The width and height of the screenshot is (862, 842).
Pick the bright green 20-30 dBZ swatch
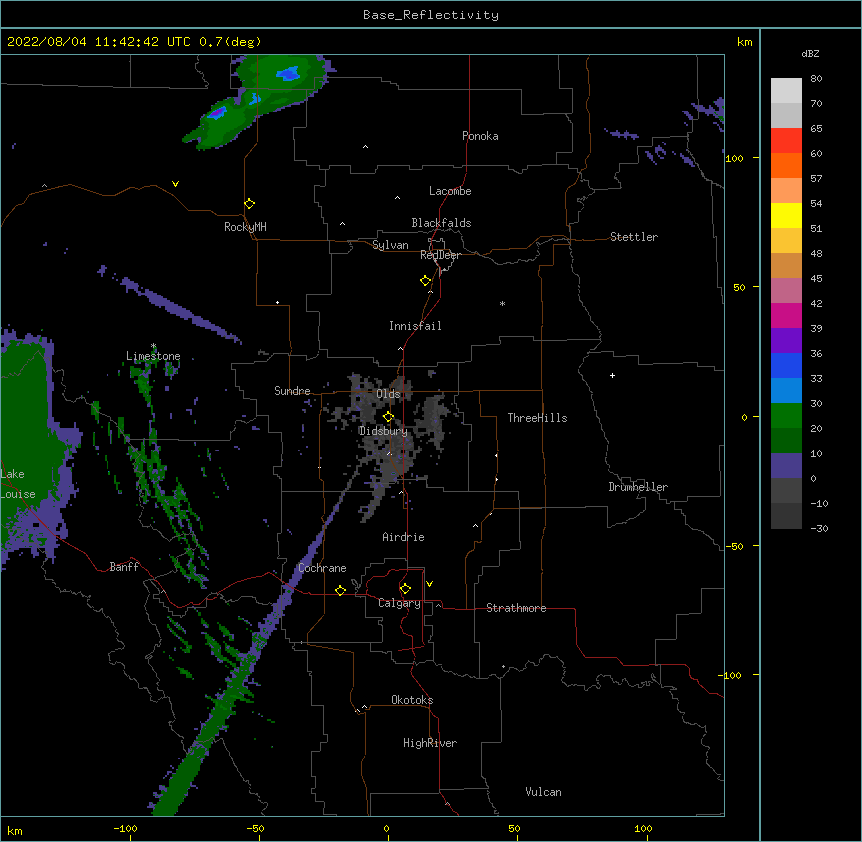[786, 416]
